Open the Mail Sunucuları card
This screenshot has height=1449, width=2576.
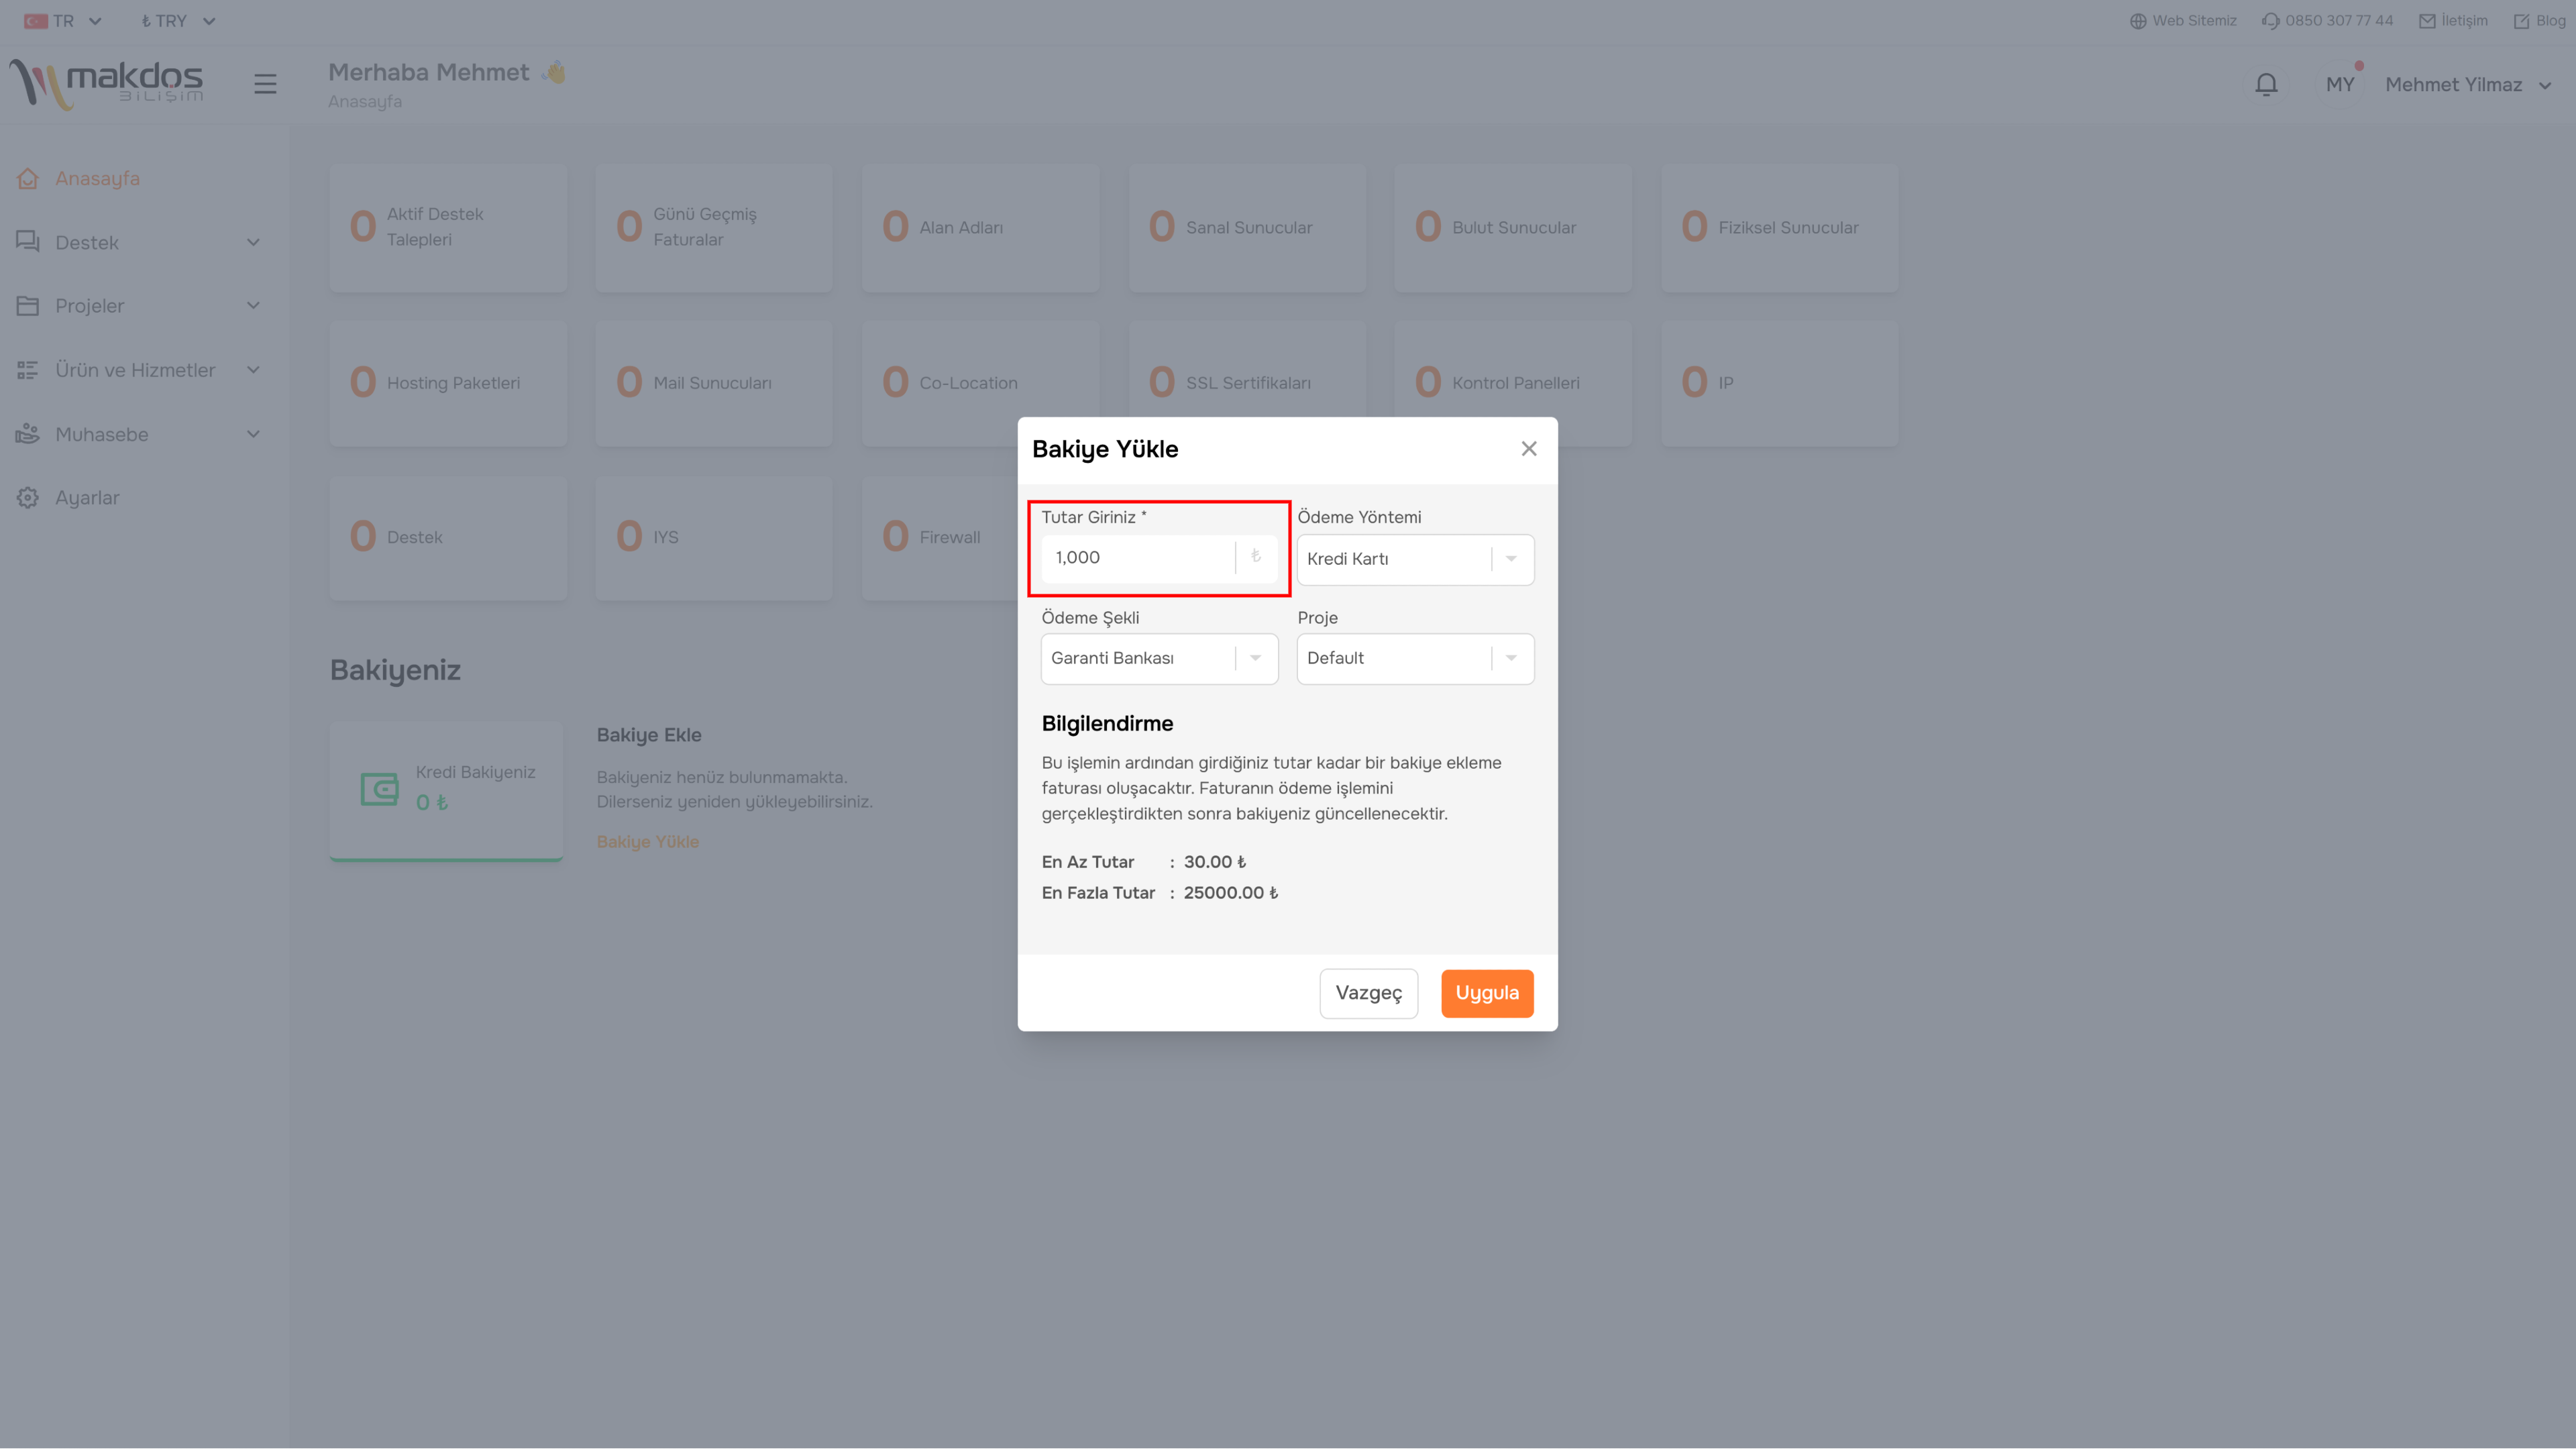click(714, 383)
